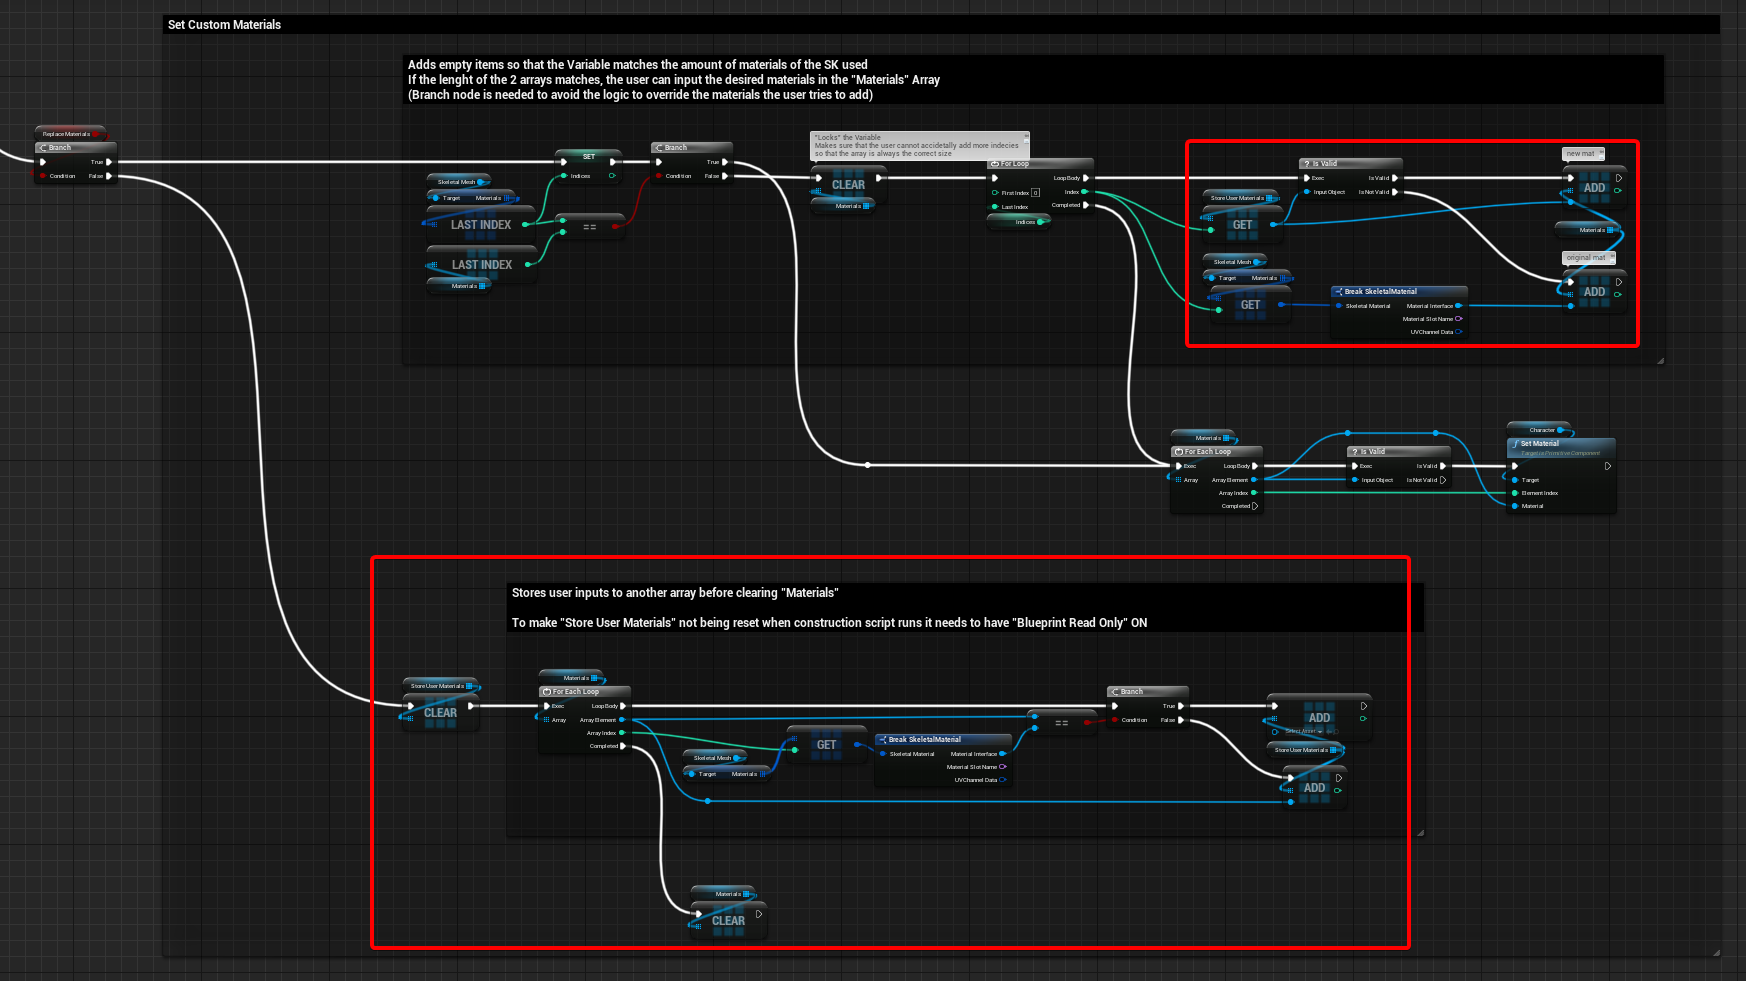Viewport: 1746px width, 981px height.
Task: Click Is Valid icon before Set Material
Action: (1355, 452)
